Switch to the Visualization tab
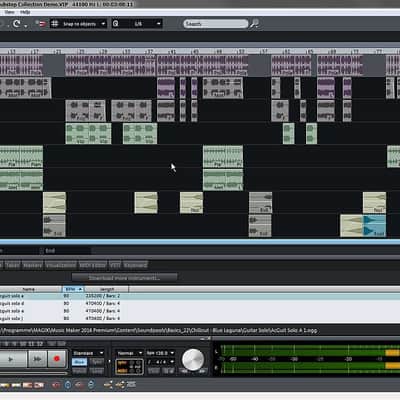400x400 pixels. tap(61, 265)
